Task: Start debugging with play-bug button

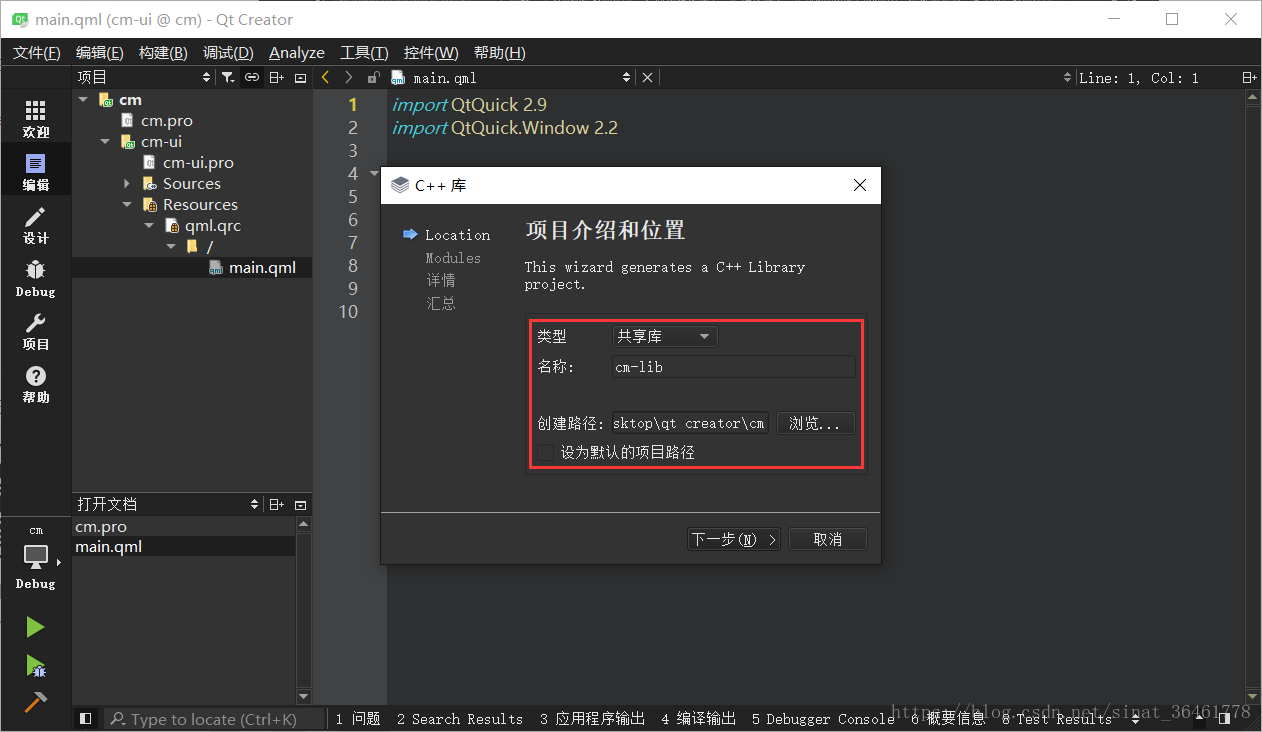Action: click(x=35, y=665)
